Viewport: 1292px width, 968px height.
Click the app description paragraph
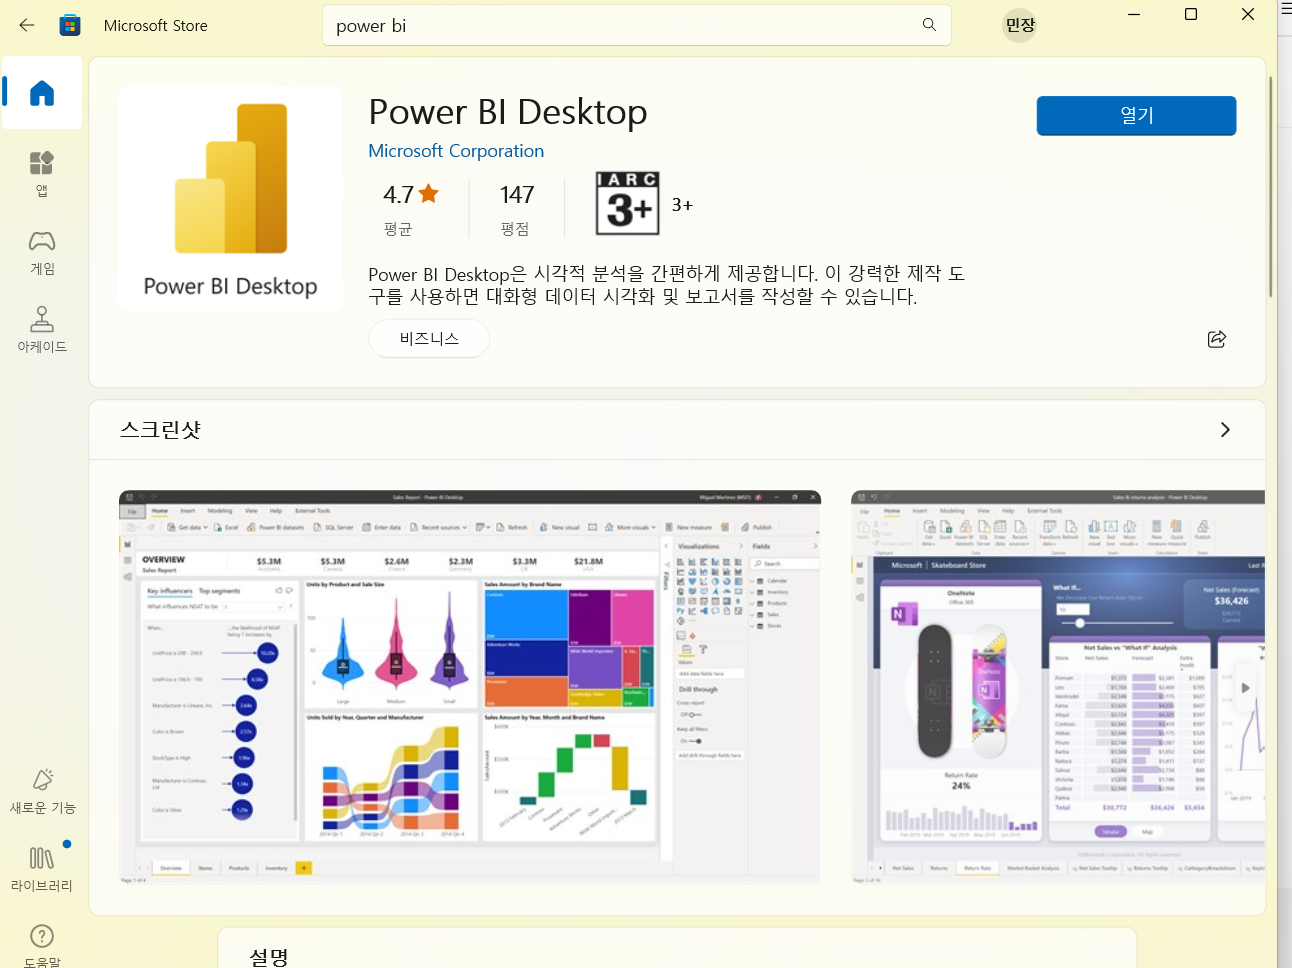point(667,285)
